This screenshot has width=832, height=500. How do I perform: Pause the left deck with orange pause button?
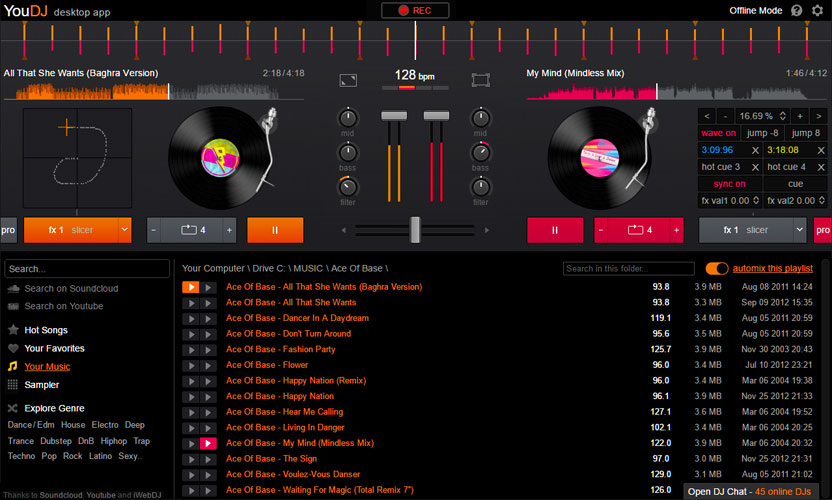[x=275, y=230]
